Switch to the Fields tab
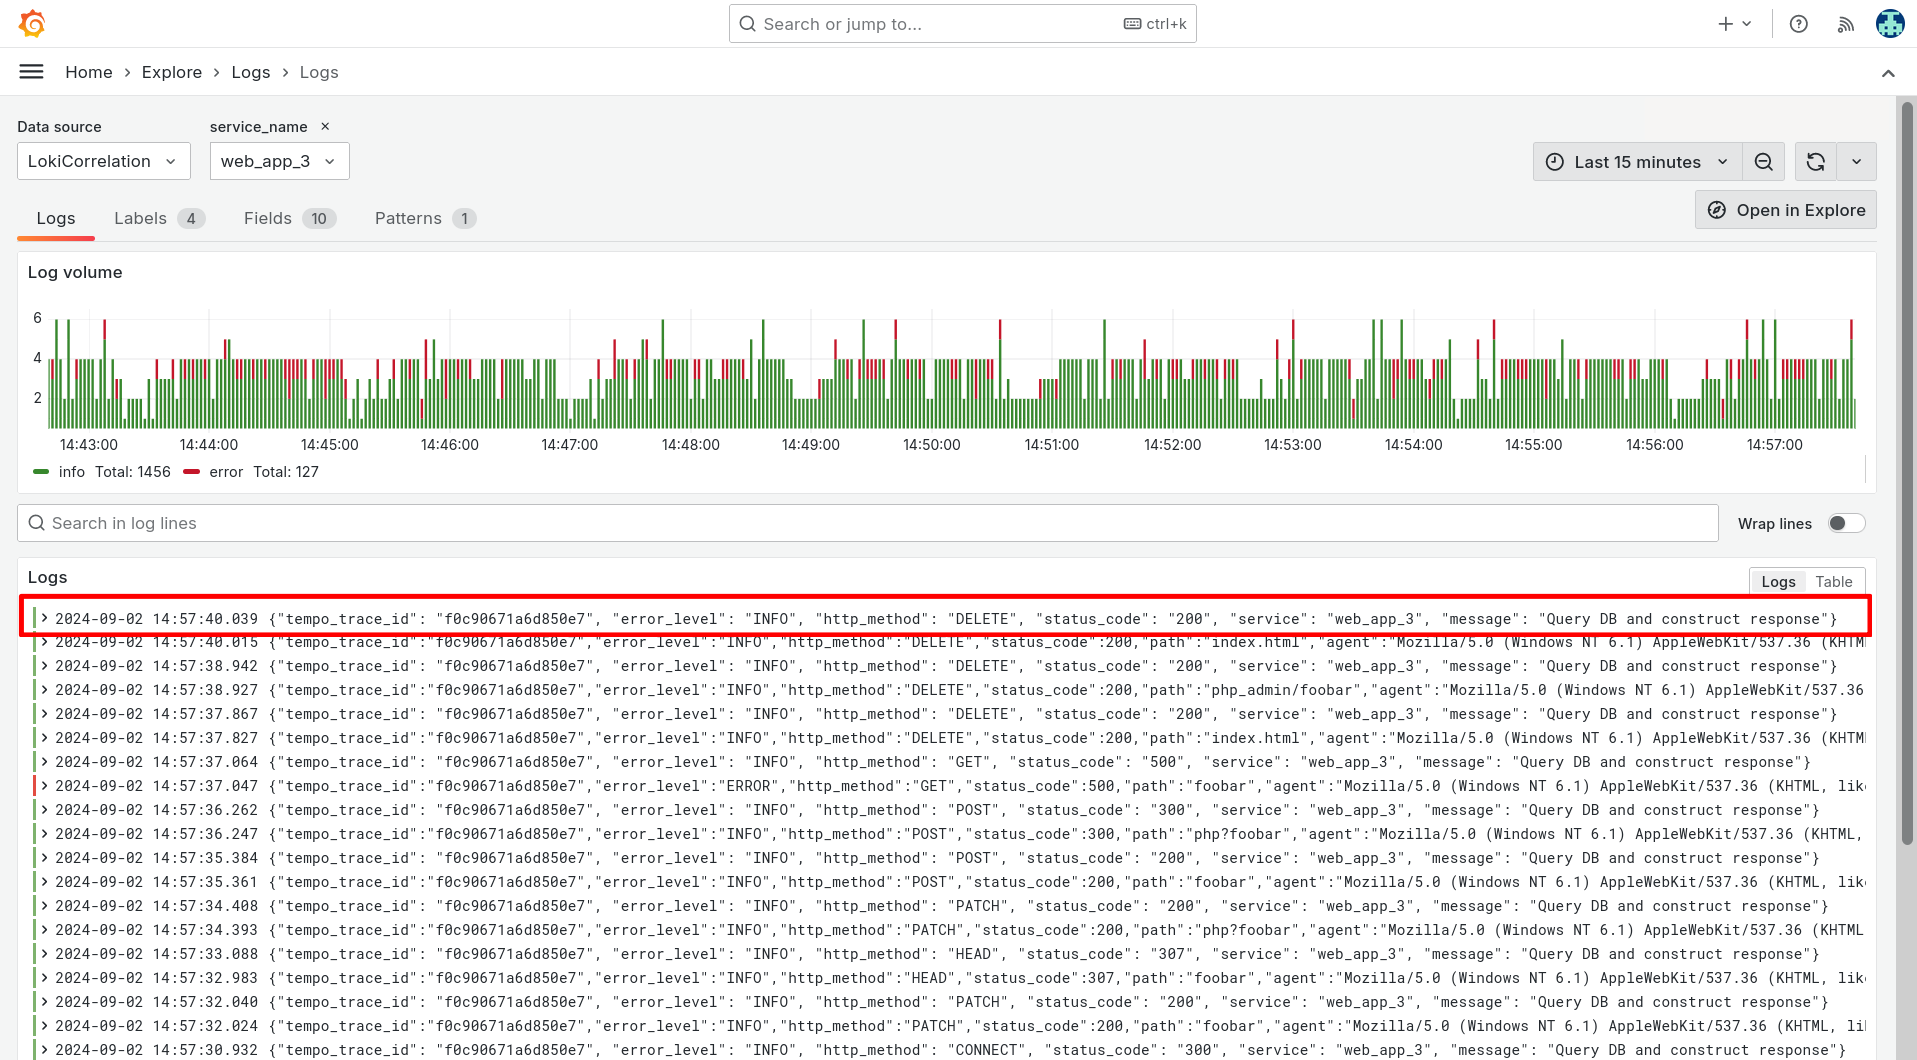Viewport: 1917px width, 1060px height. coord(290,218)
